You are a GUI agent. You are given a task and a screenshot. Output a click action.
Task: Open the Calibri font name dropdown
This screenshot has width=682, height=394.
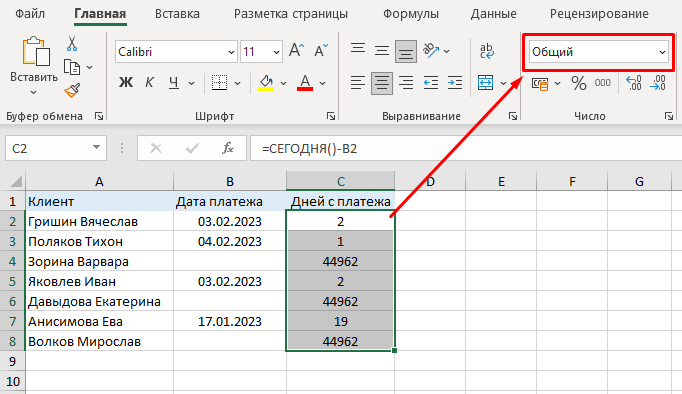point(176,52)
